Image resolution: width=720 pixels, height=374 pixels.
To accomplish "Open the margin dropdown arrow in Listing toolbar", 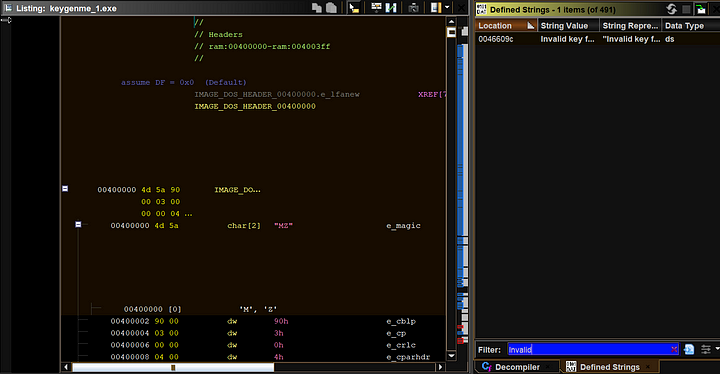I will point(447,7).
